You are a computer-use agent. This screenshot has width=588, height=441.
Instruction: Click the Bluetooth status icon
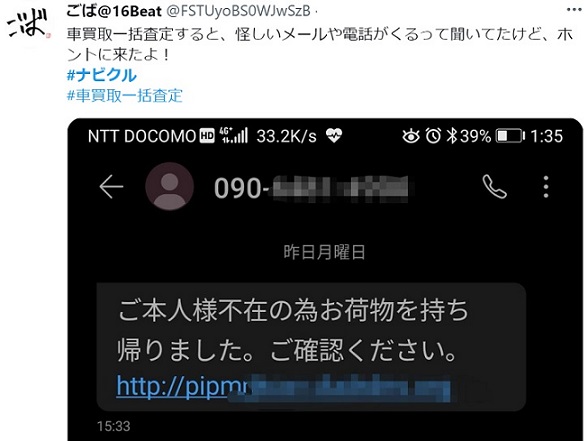[x=452, y=135]
